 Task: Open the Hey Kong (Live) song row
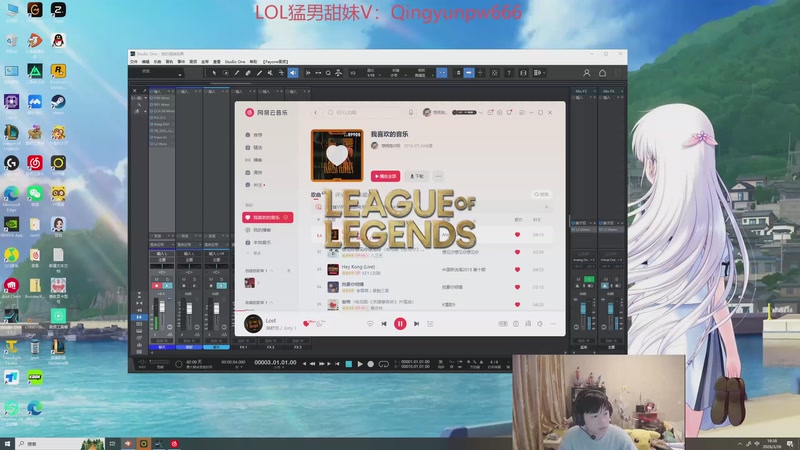(430, 269)
